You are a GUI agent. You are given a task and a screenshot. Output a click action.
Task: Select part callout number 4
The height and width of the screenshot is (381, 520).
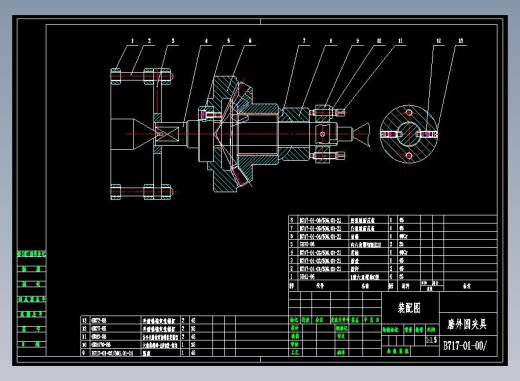(206, 41)
